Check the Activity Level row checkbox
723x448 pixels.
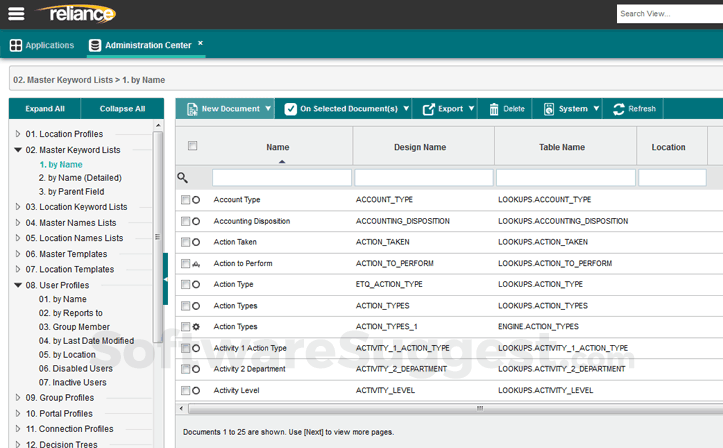[185, 391]
